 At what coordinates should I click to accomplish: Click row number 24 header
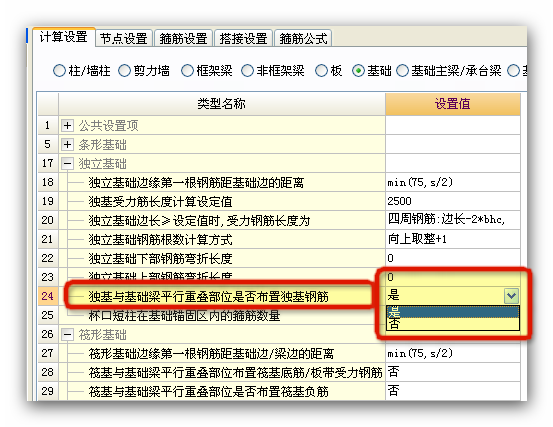tap(48, 296)
